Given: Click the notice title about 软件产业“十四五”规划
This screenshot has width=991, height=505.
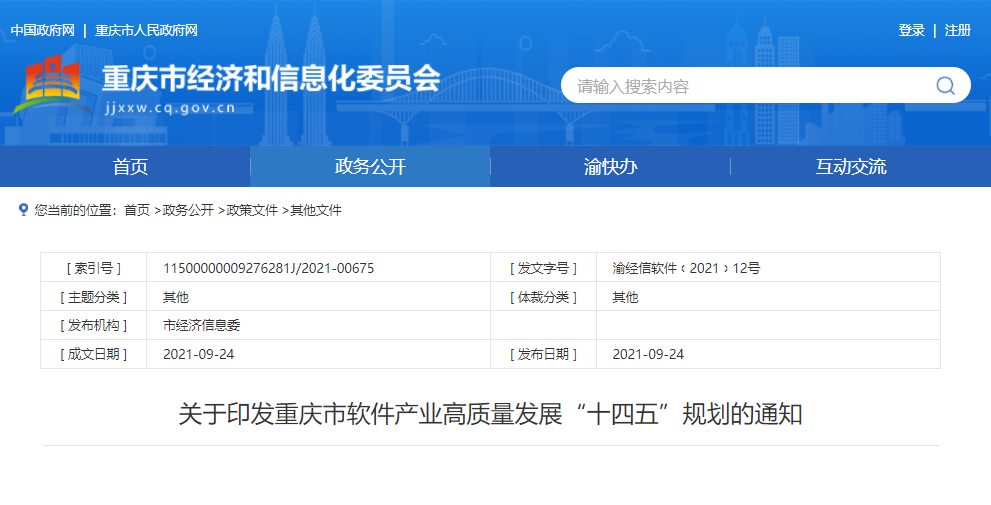Looking at the screenshot, I should tap(490, 415).
